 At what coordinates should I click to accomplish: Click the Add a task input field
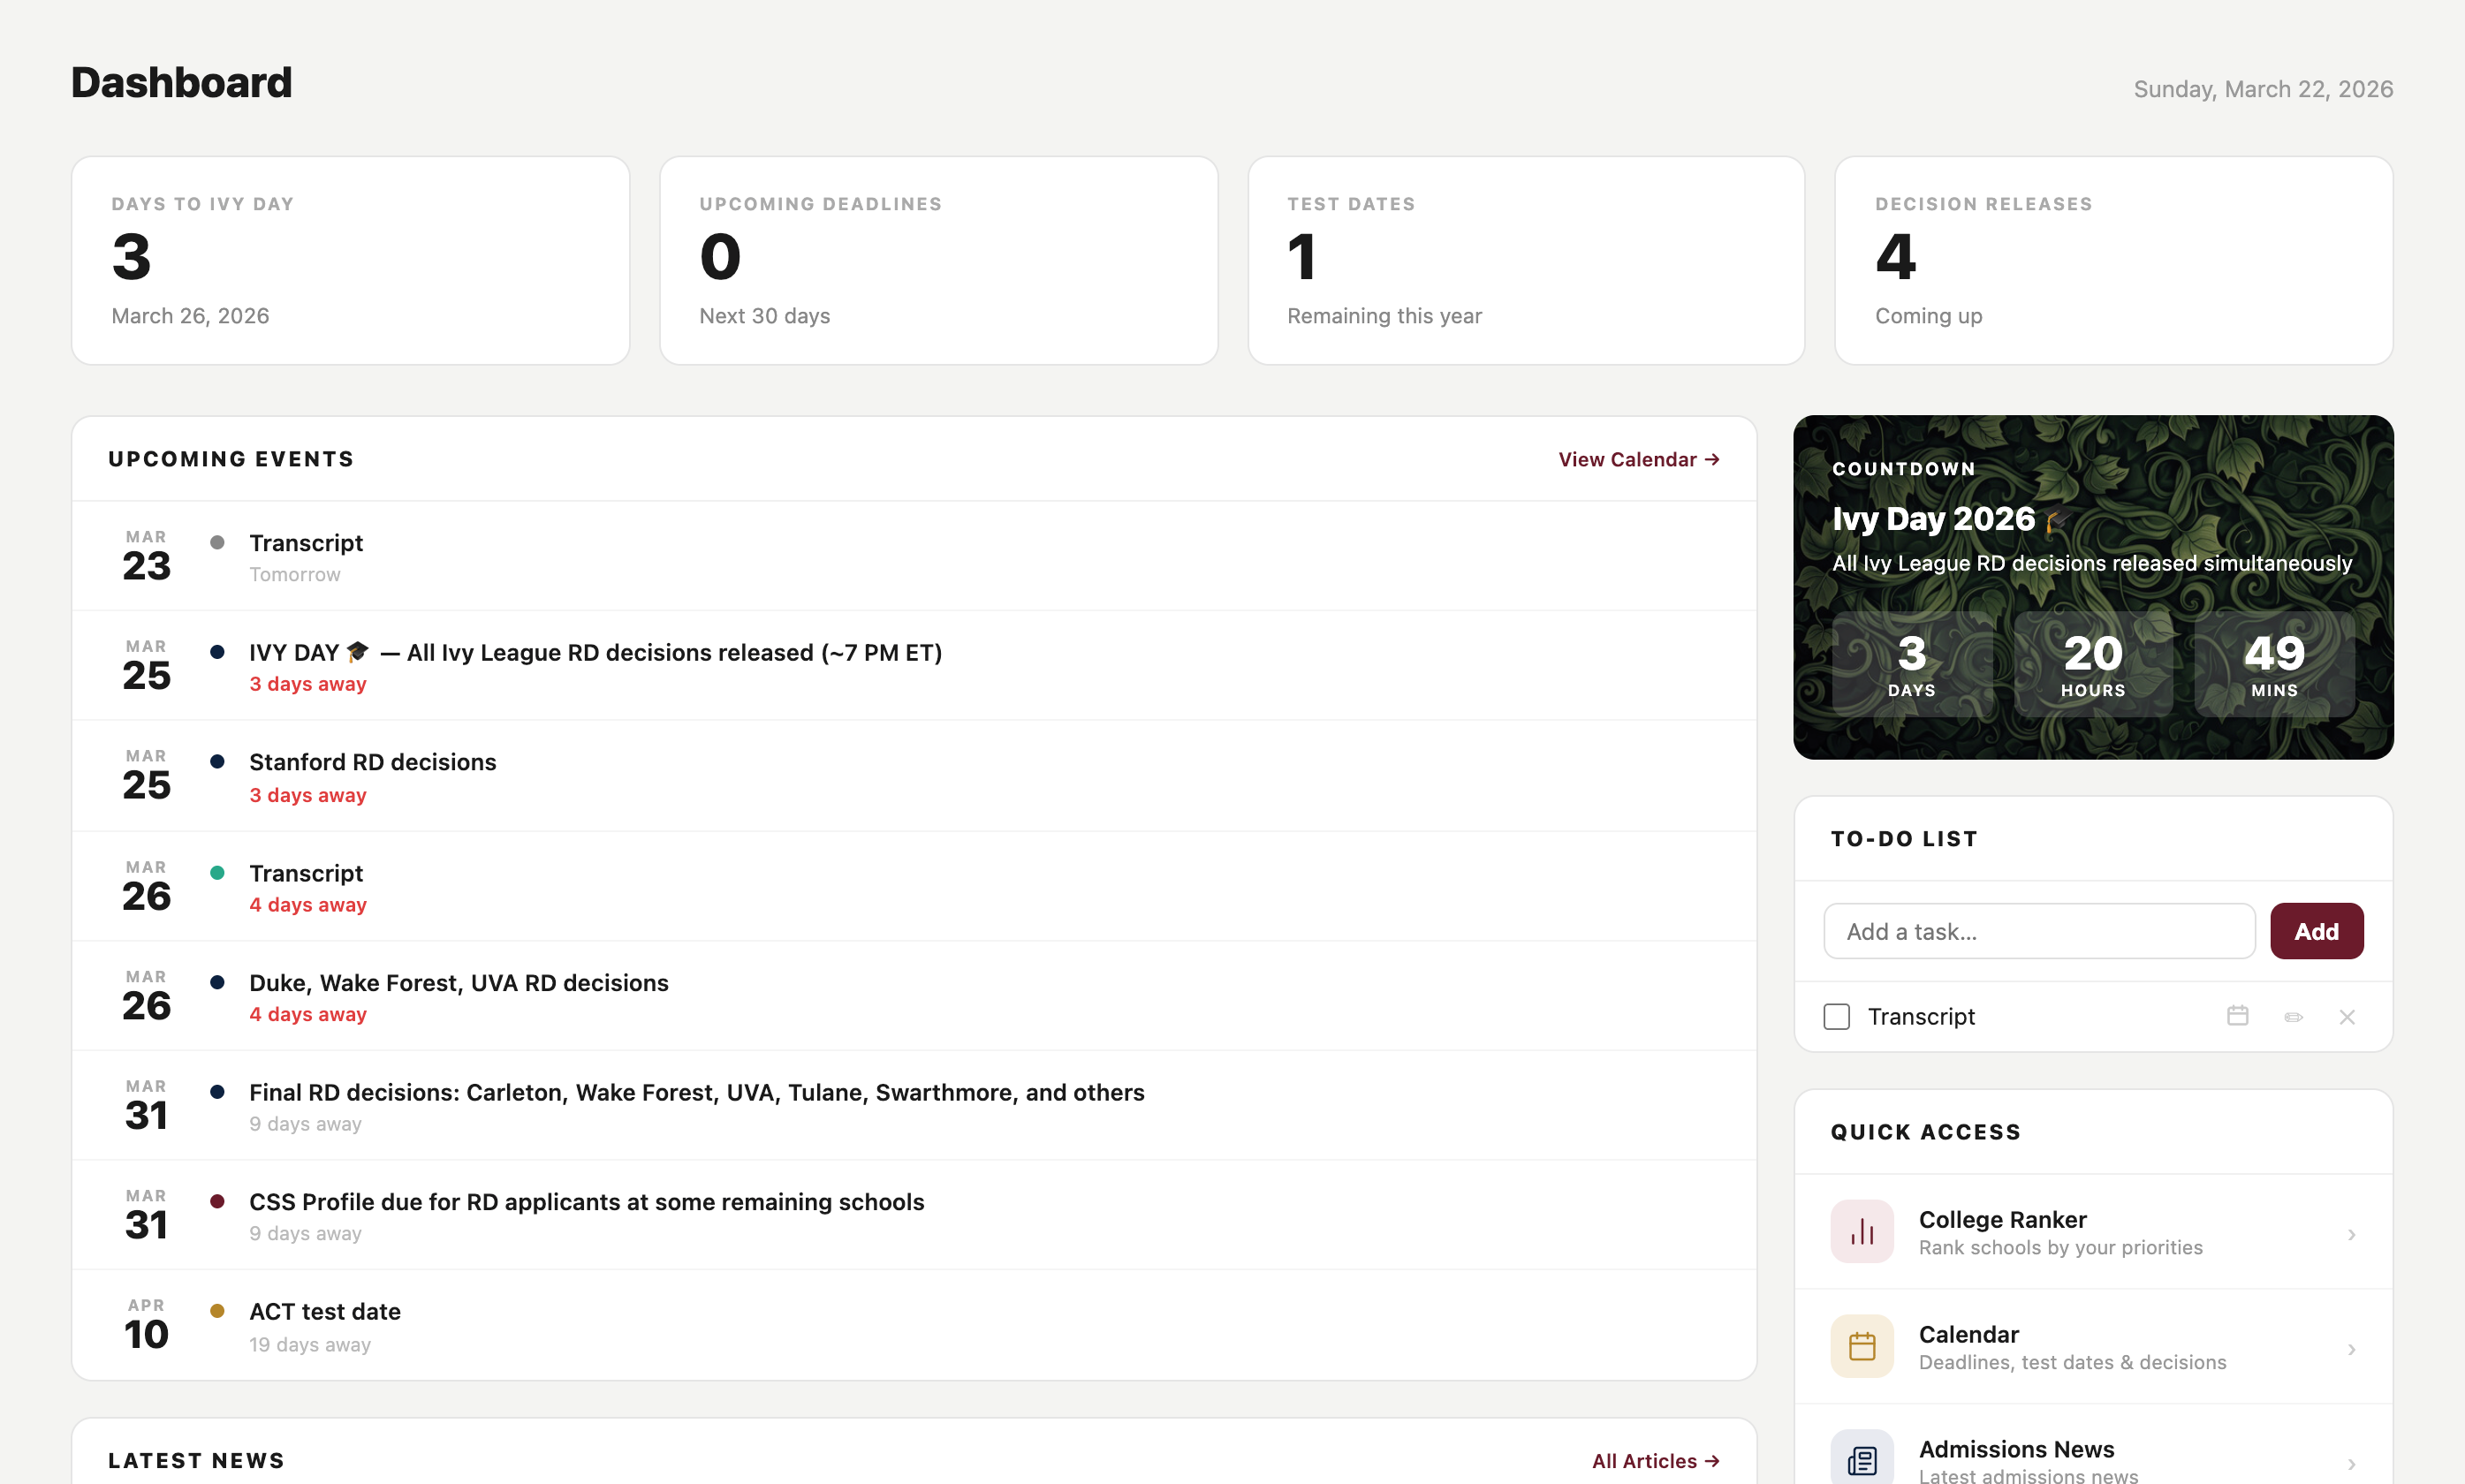pyautogui.click(x=2039, y=931)
